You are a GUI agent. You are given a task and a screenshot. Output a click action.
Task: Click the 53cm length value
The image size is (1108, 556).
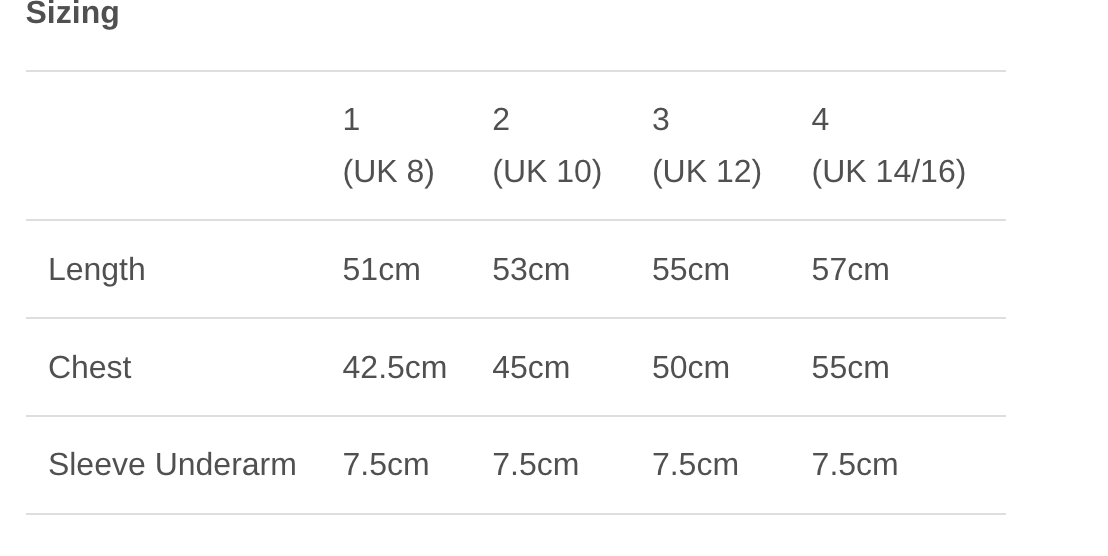pos(531,270)
